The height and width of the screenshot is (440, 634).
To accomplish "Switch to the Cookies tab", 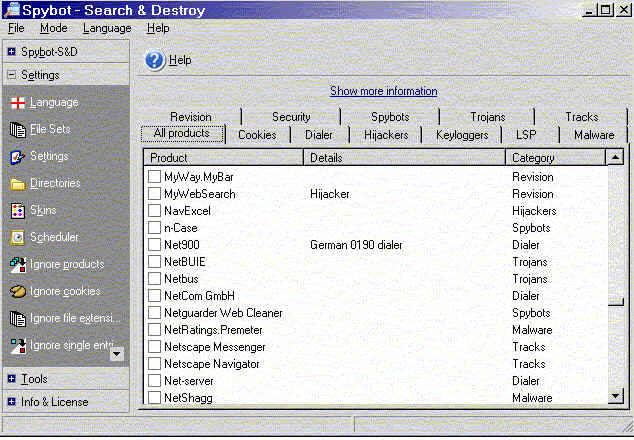I will pyautogui.click(x=257, y=135).
